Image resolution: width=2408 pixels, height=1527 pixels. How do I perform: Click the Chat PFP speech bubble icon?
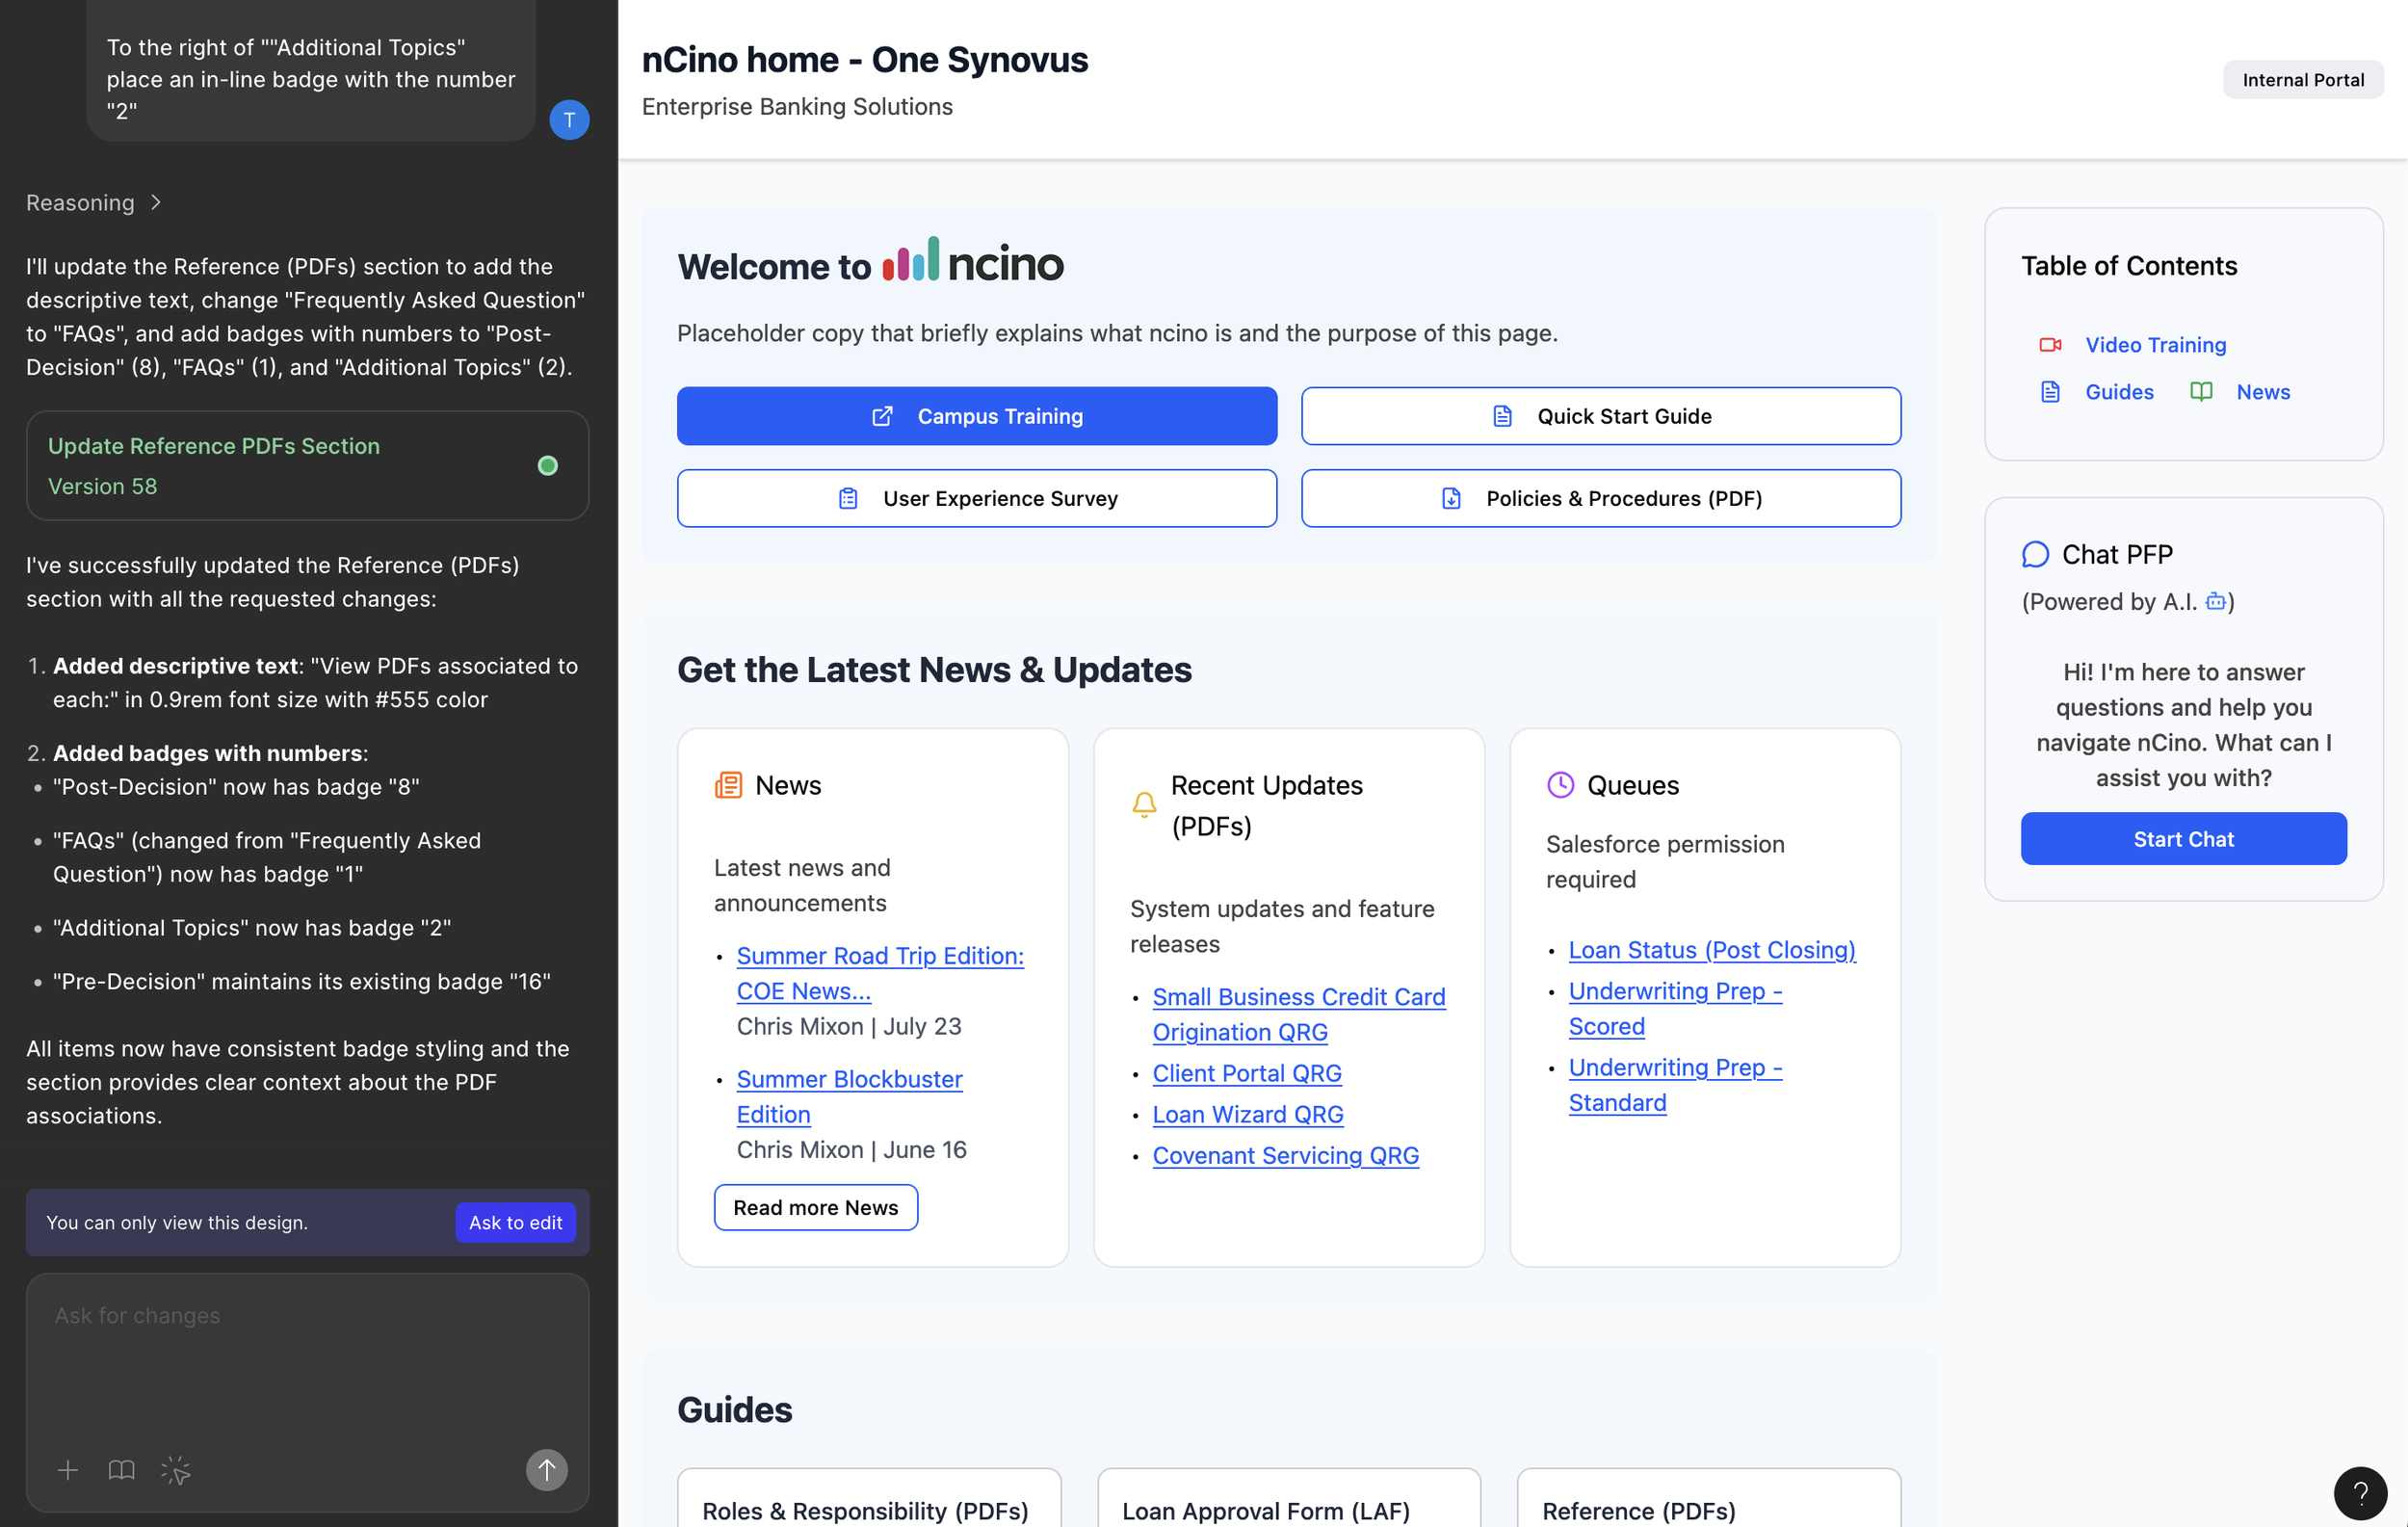click(2035, 554)
